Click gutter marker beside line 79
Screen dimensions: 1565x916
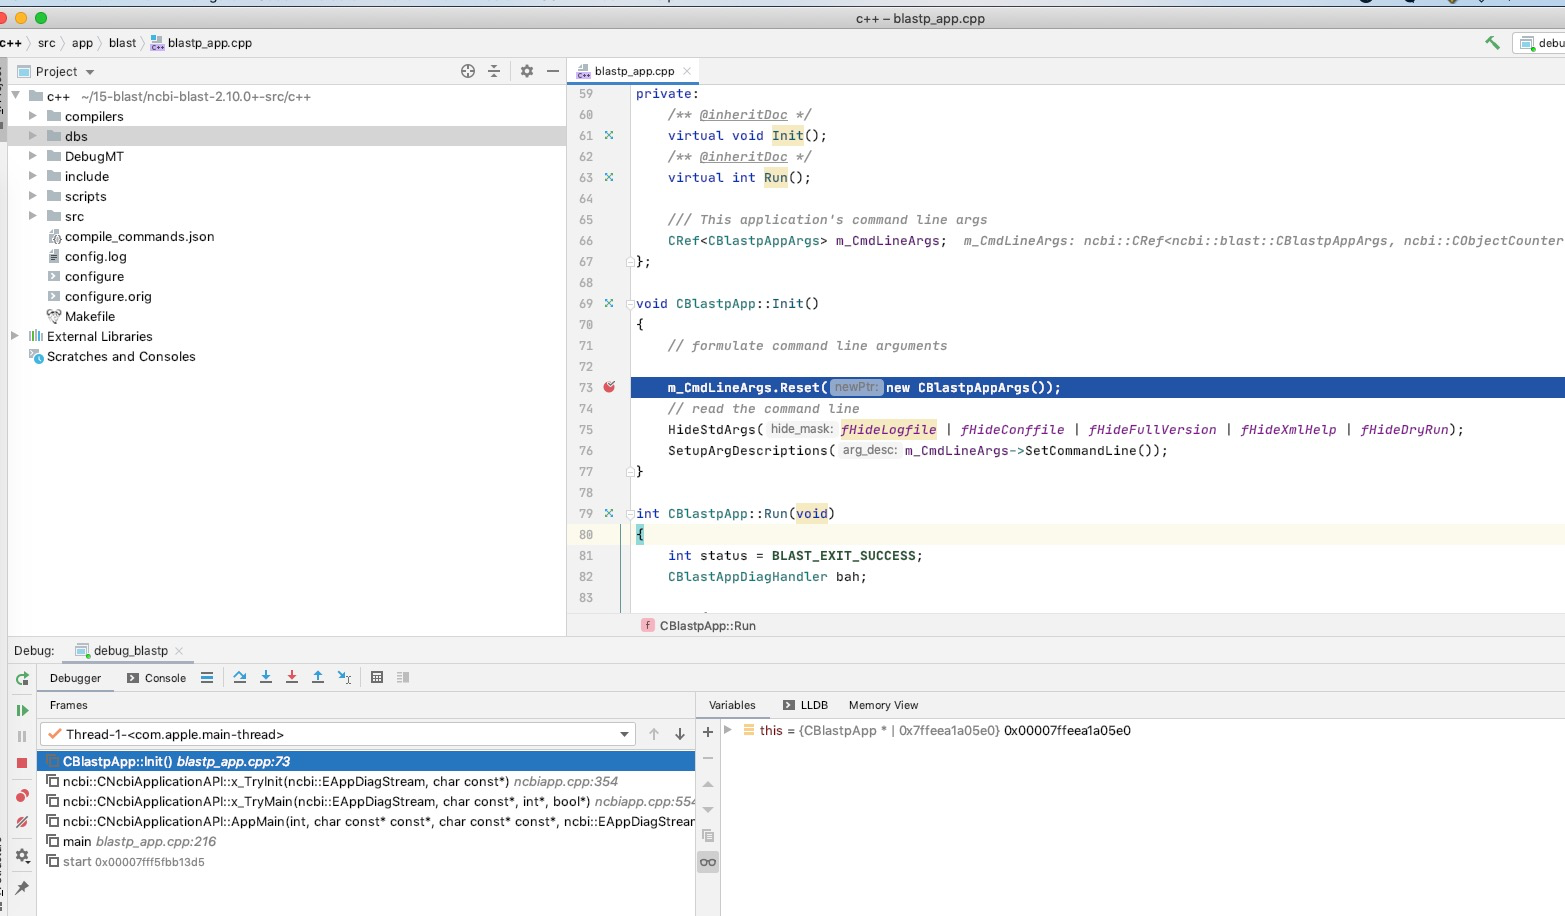[609, 513]
